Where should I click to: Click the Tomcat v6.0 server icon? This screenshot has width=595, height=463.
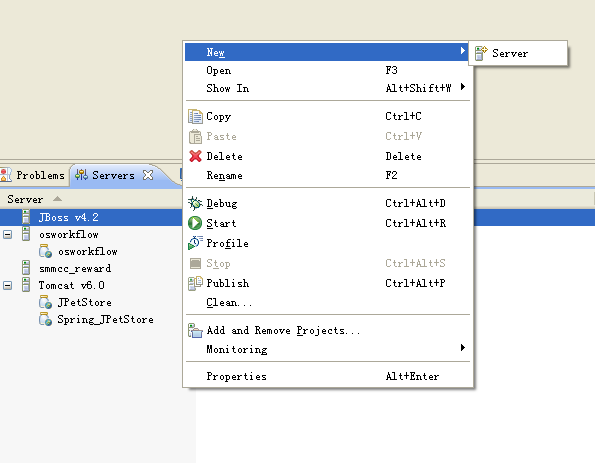coord(26,285)
